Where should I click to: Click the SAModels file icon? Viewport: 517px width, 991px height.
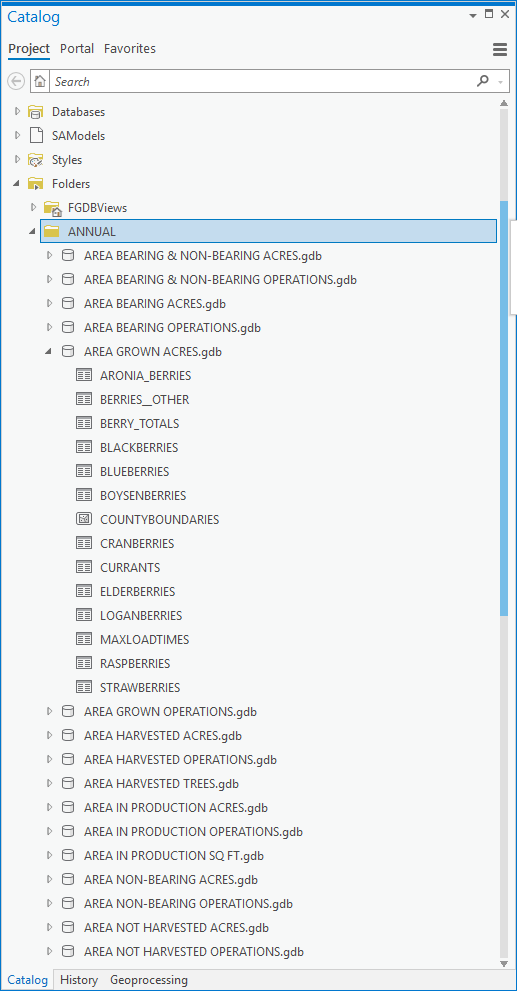36,135
